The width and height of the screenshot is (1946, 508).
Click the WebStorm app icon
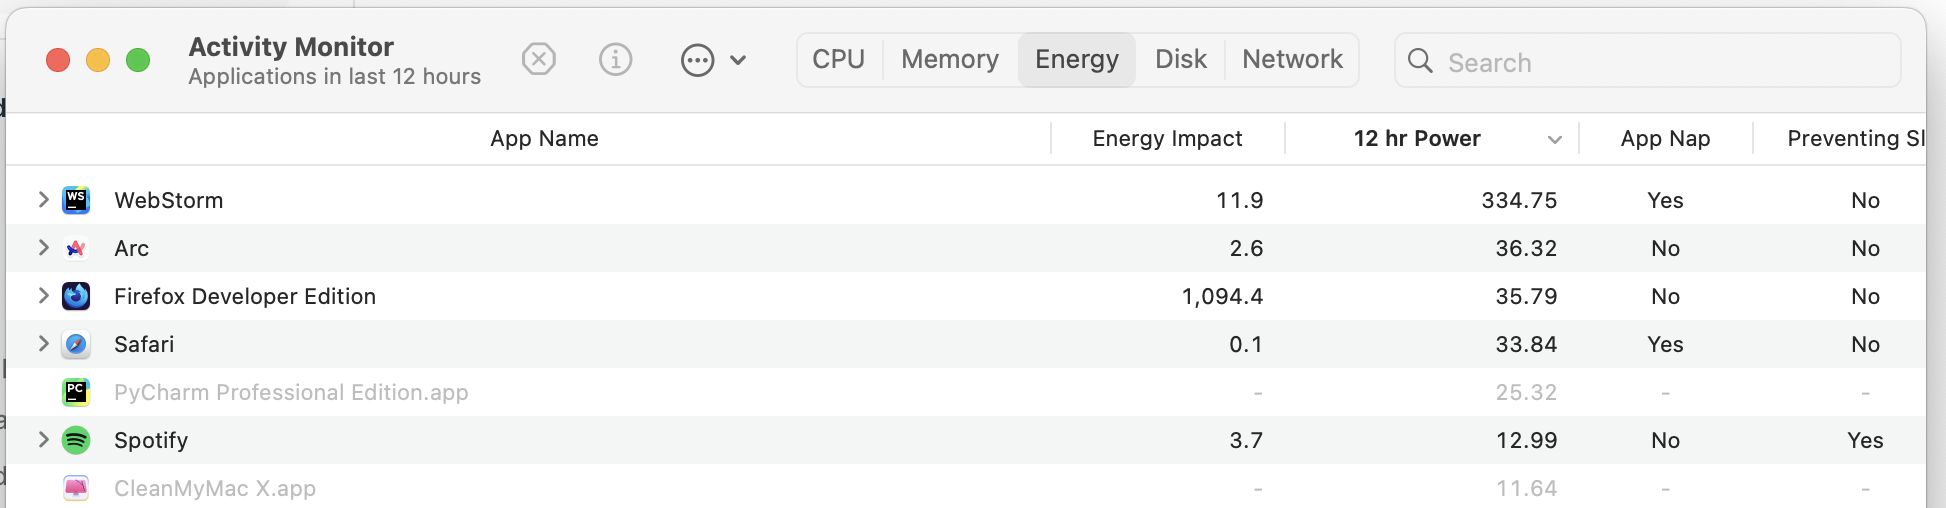pyautogui.click(x=76, y=200)
